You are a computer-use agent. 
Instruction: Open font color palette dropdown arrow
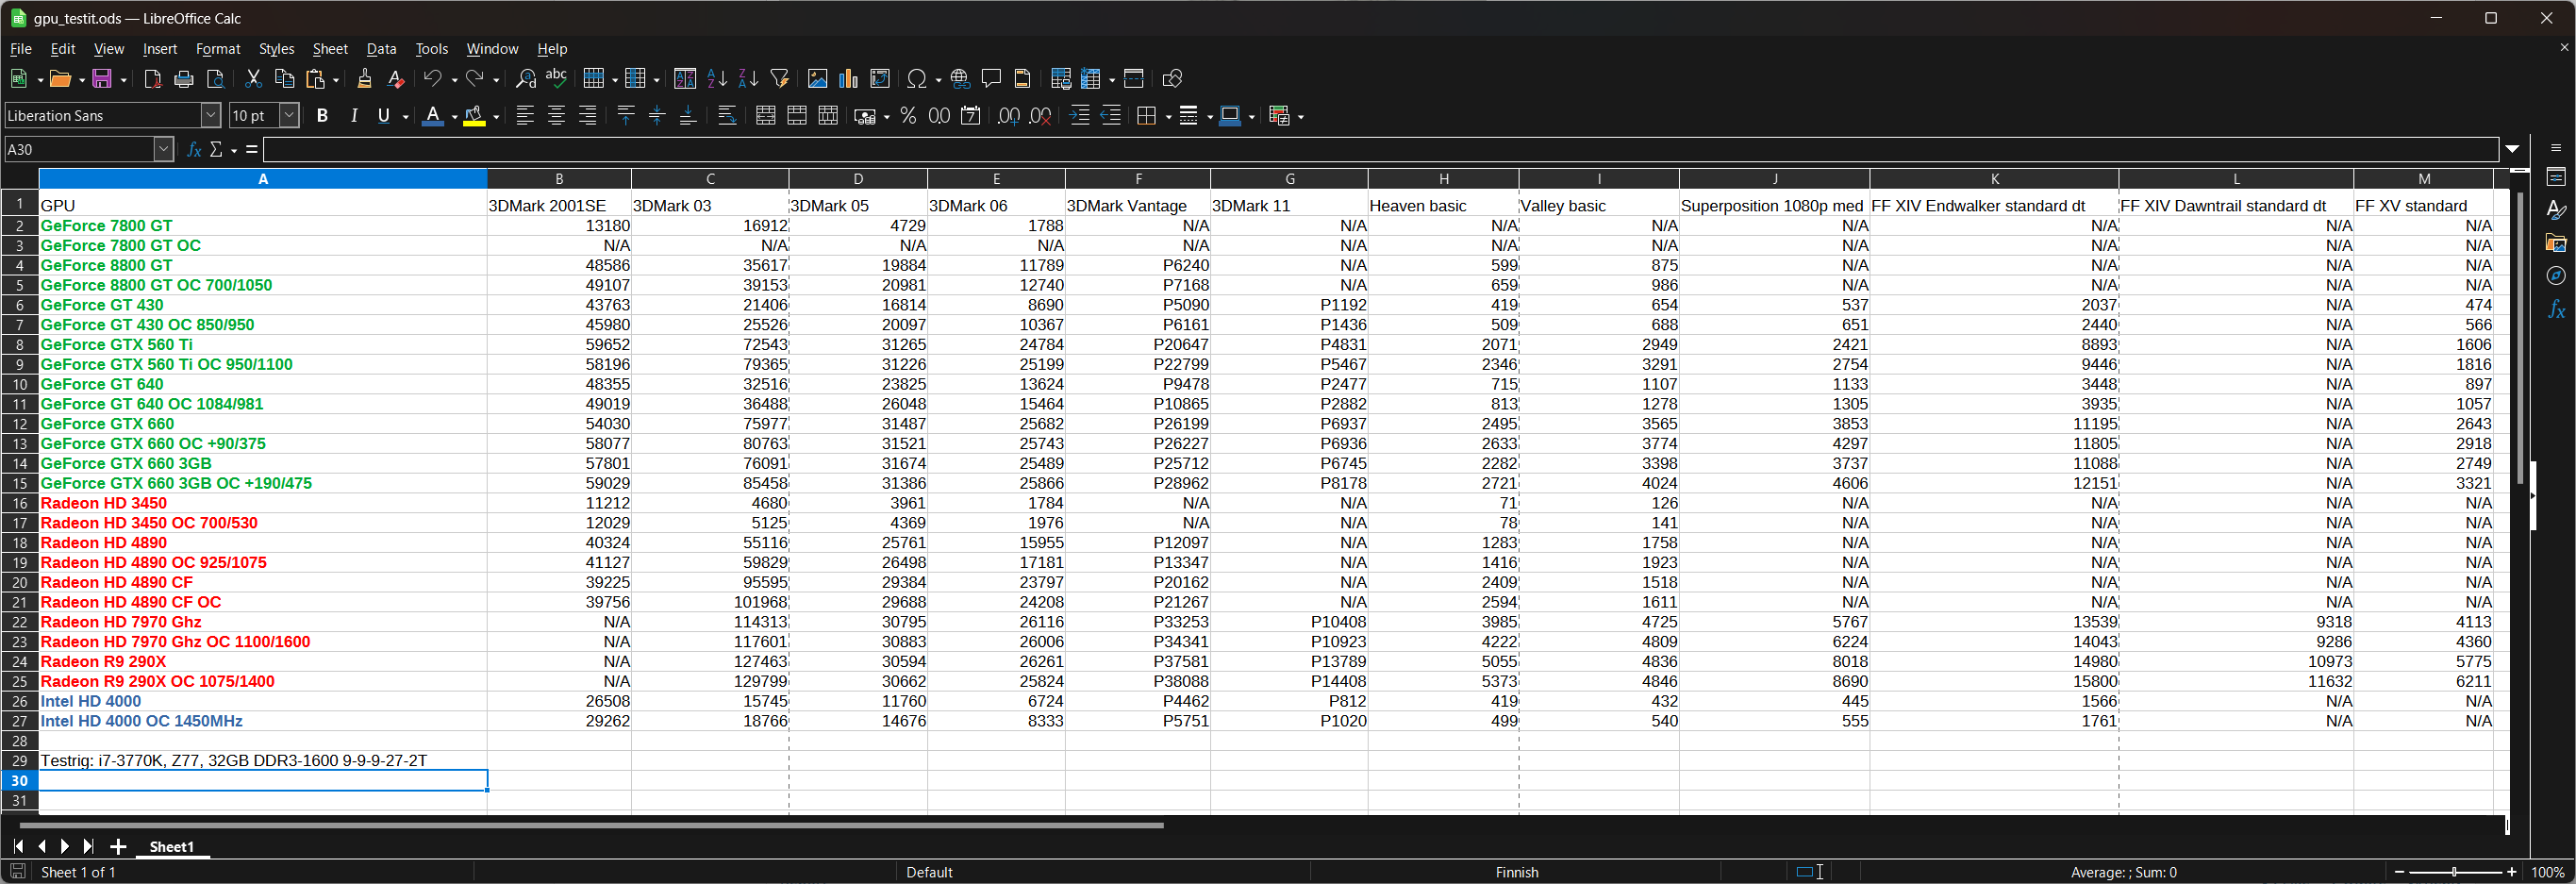point(454,117)
